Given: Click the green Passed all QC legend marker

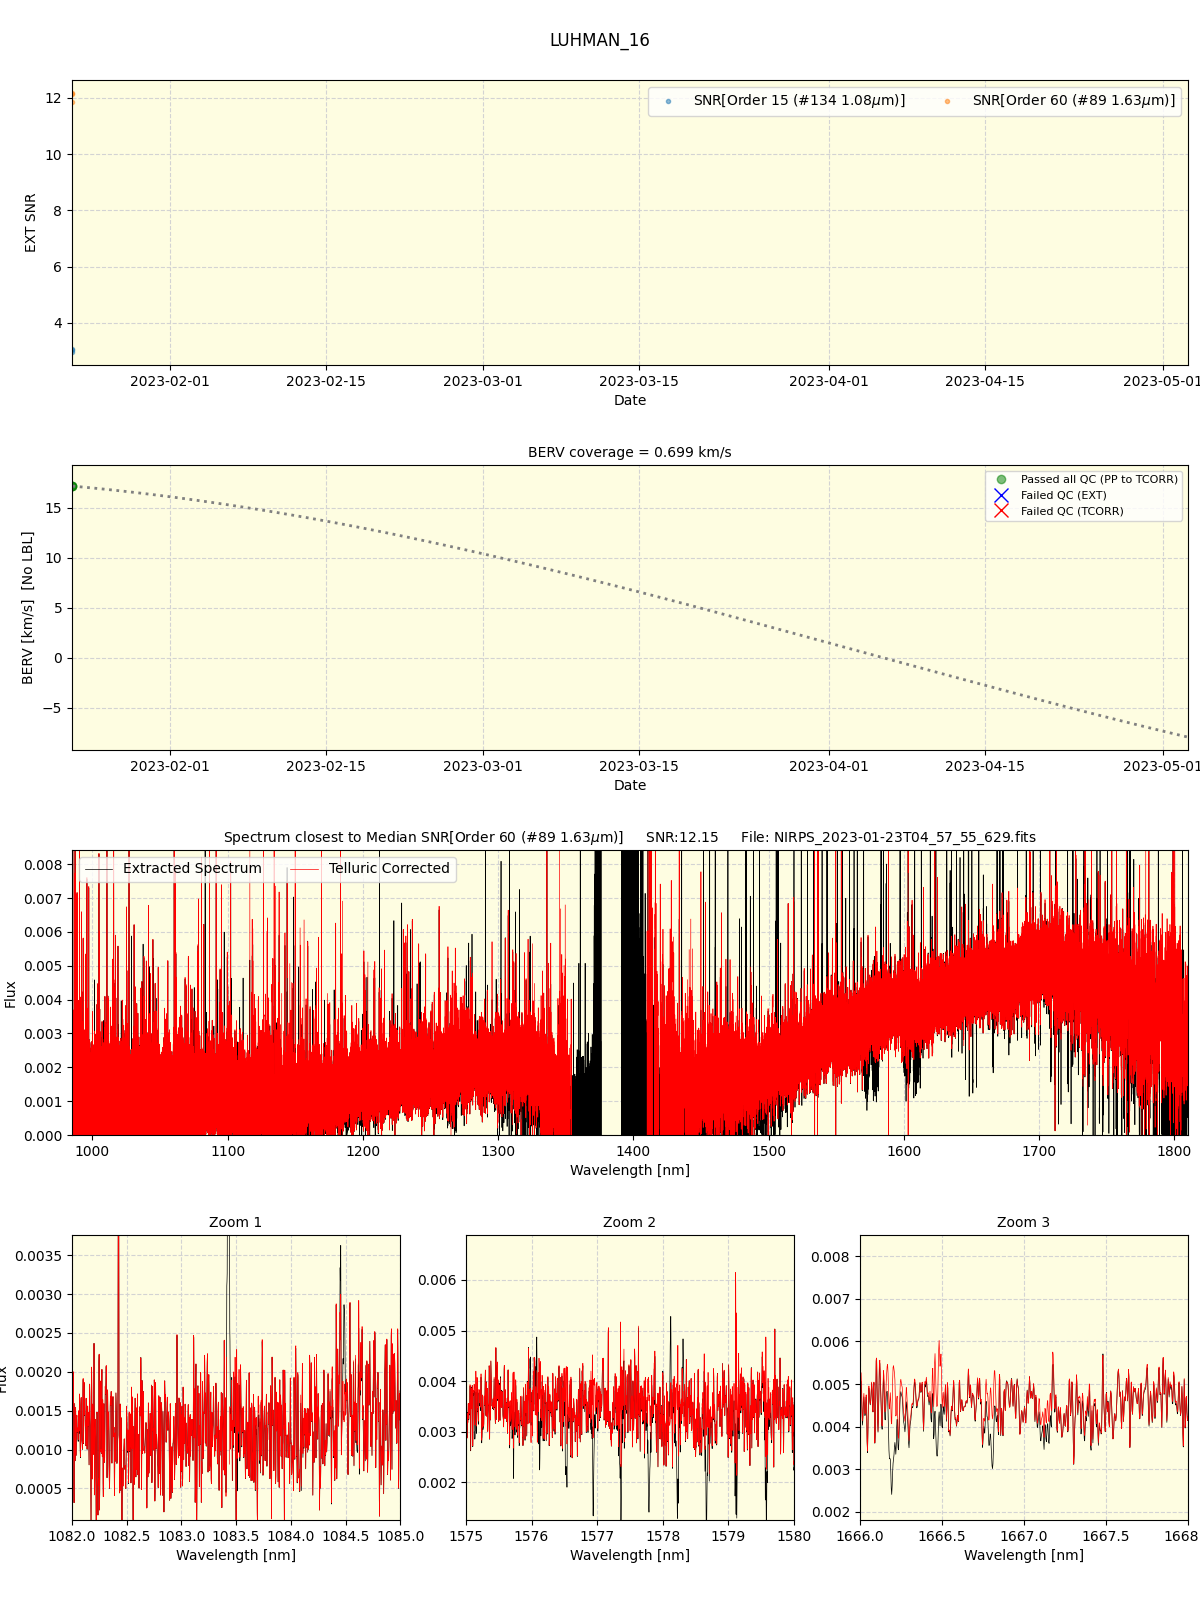Looking at the screenshot, I should click(x=1001, y=479).
